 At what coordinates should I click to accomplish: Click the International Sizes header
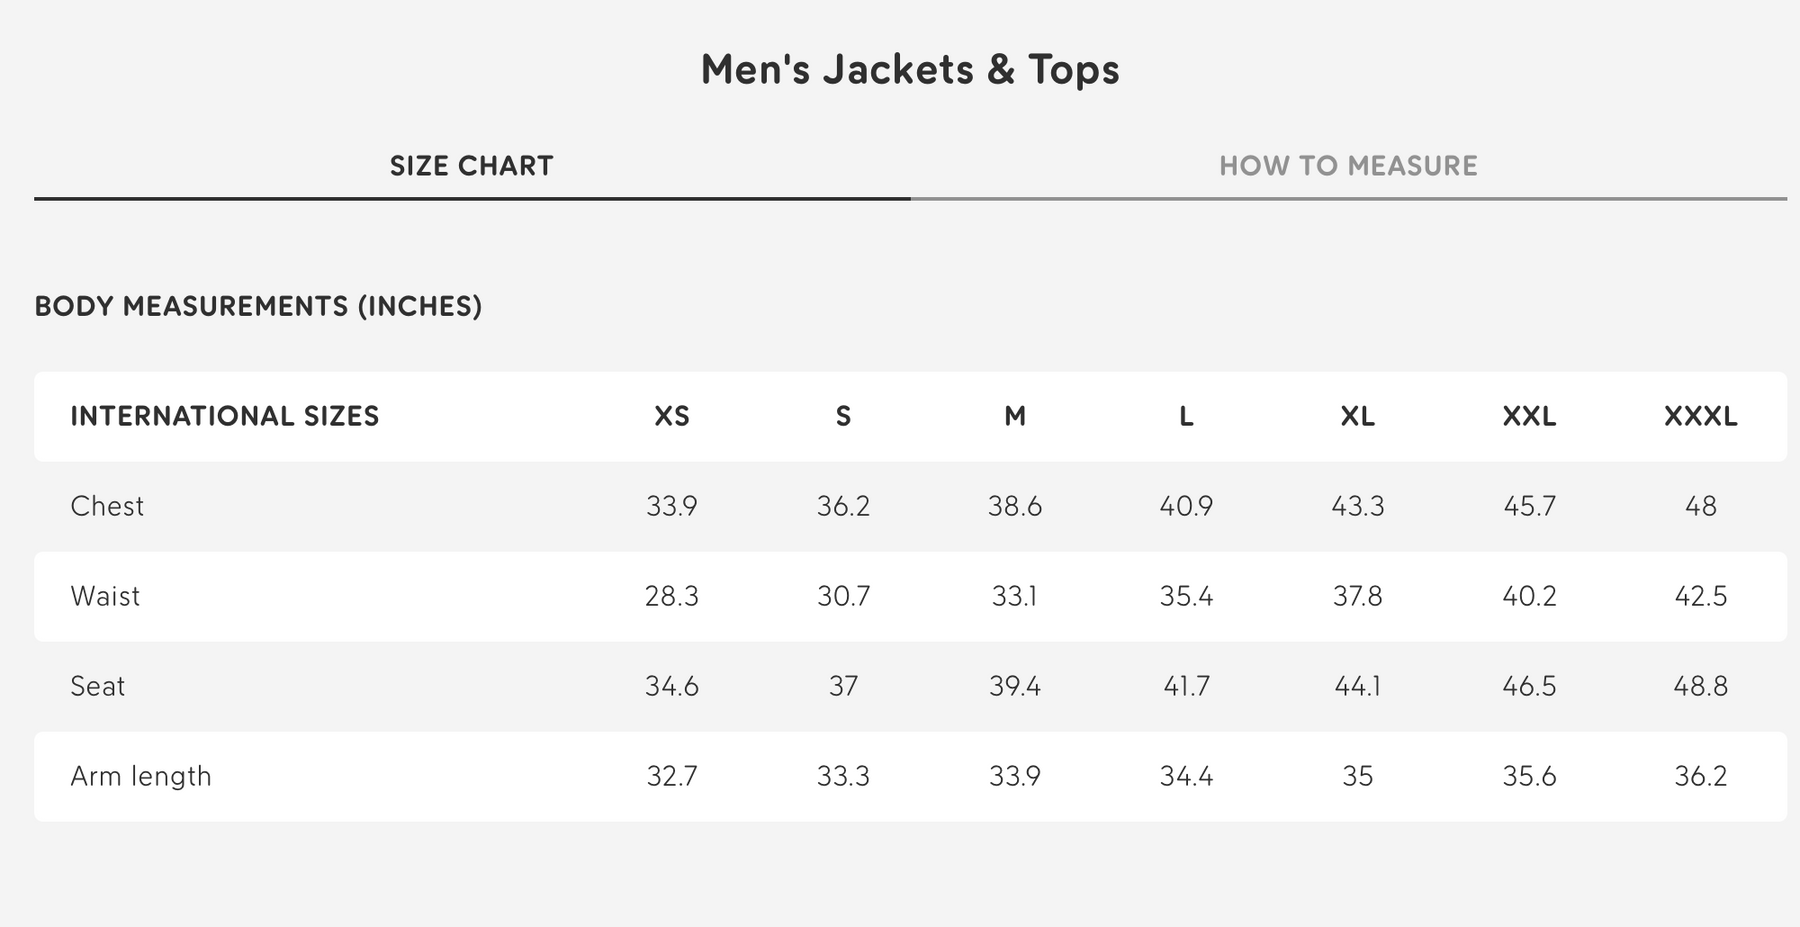[225, 417]
